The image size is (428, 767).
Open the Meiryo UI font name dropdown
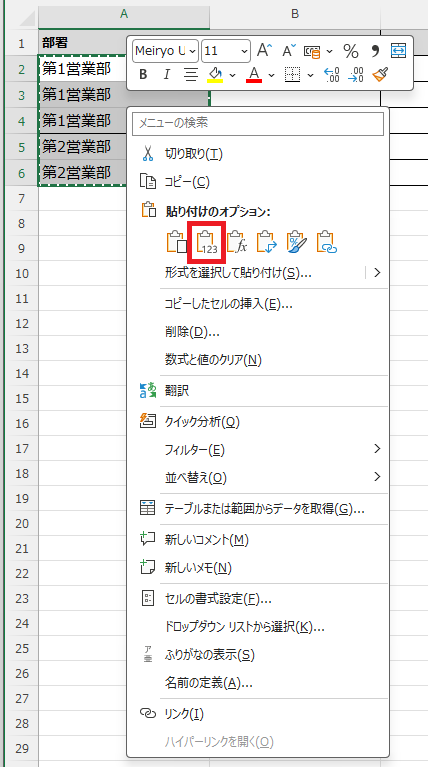click(x=165, y=51)
